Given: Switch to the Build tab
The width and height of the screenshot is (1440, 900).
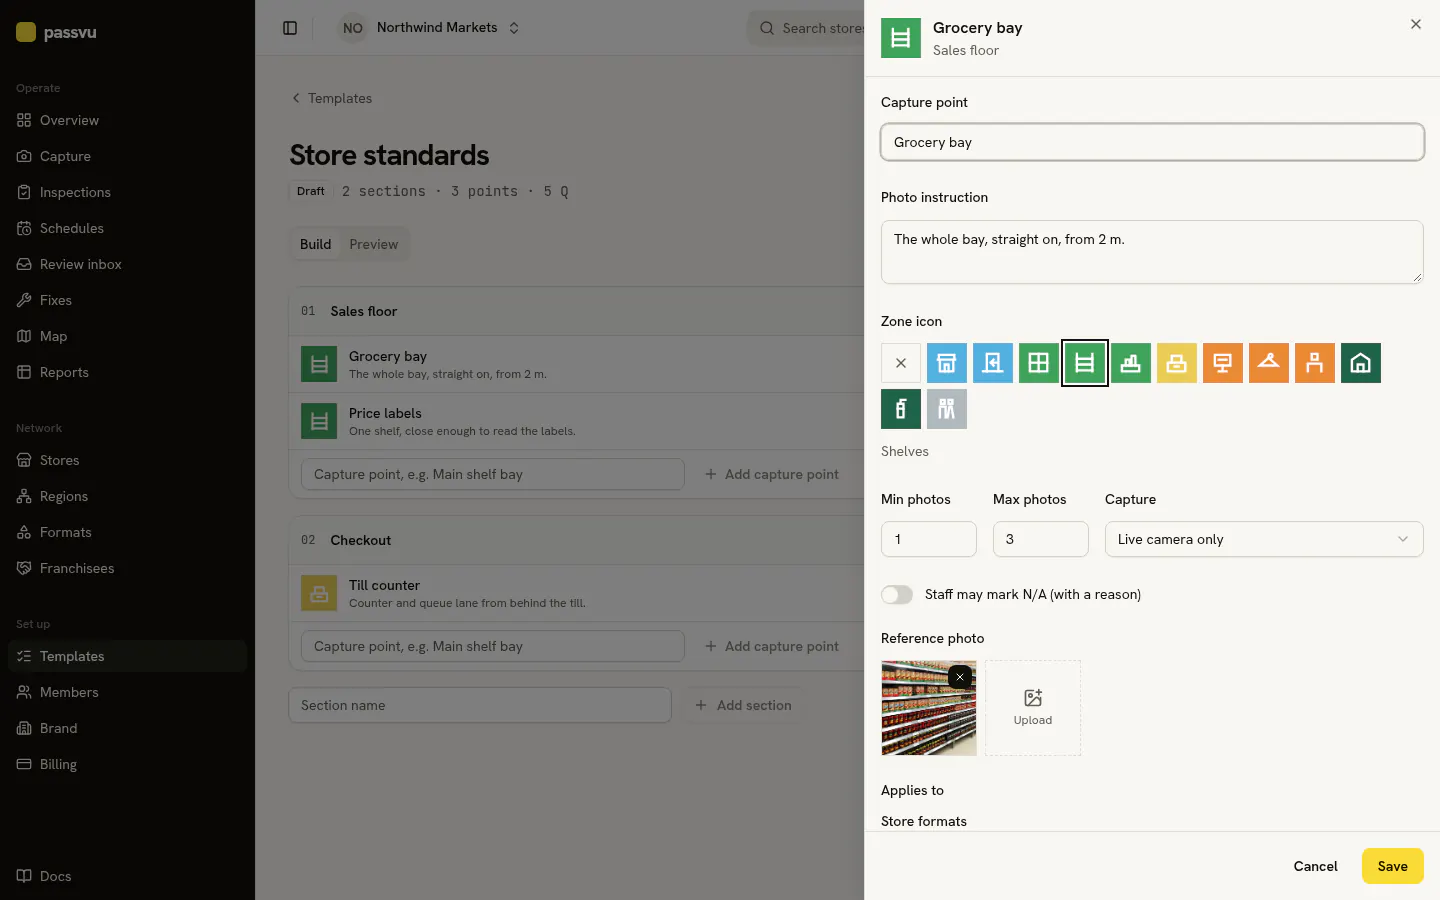Looking at the screenshot, I should 315,244.
